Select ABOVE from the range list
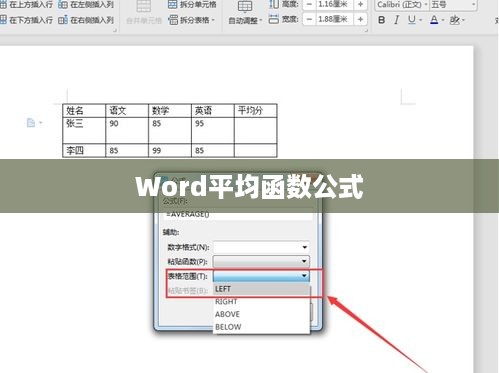The height and width of the screenshot is (373, 499). click(x=261, y=314)
